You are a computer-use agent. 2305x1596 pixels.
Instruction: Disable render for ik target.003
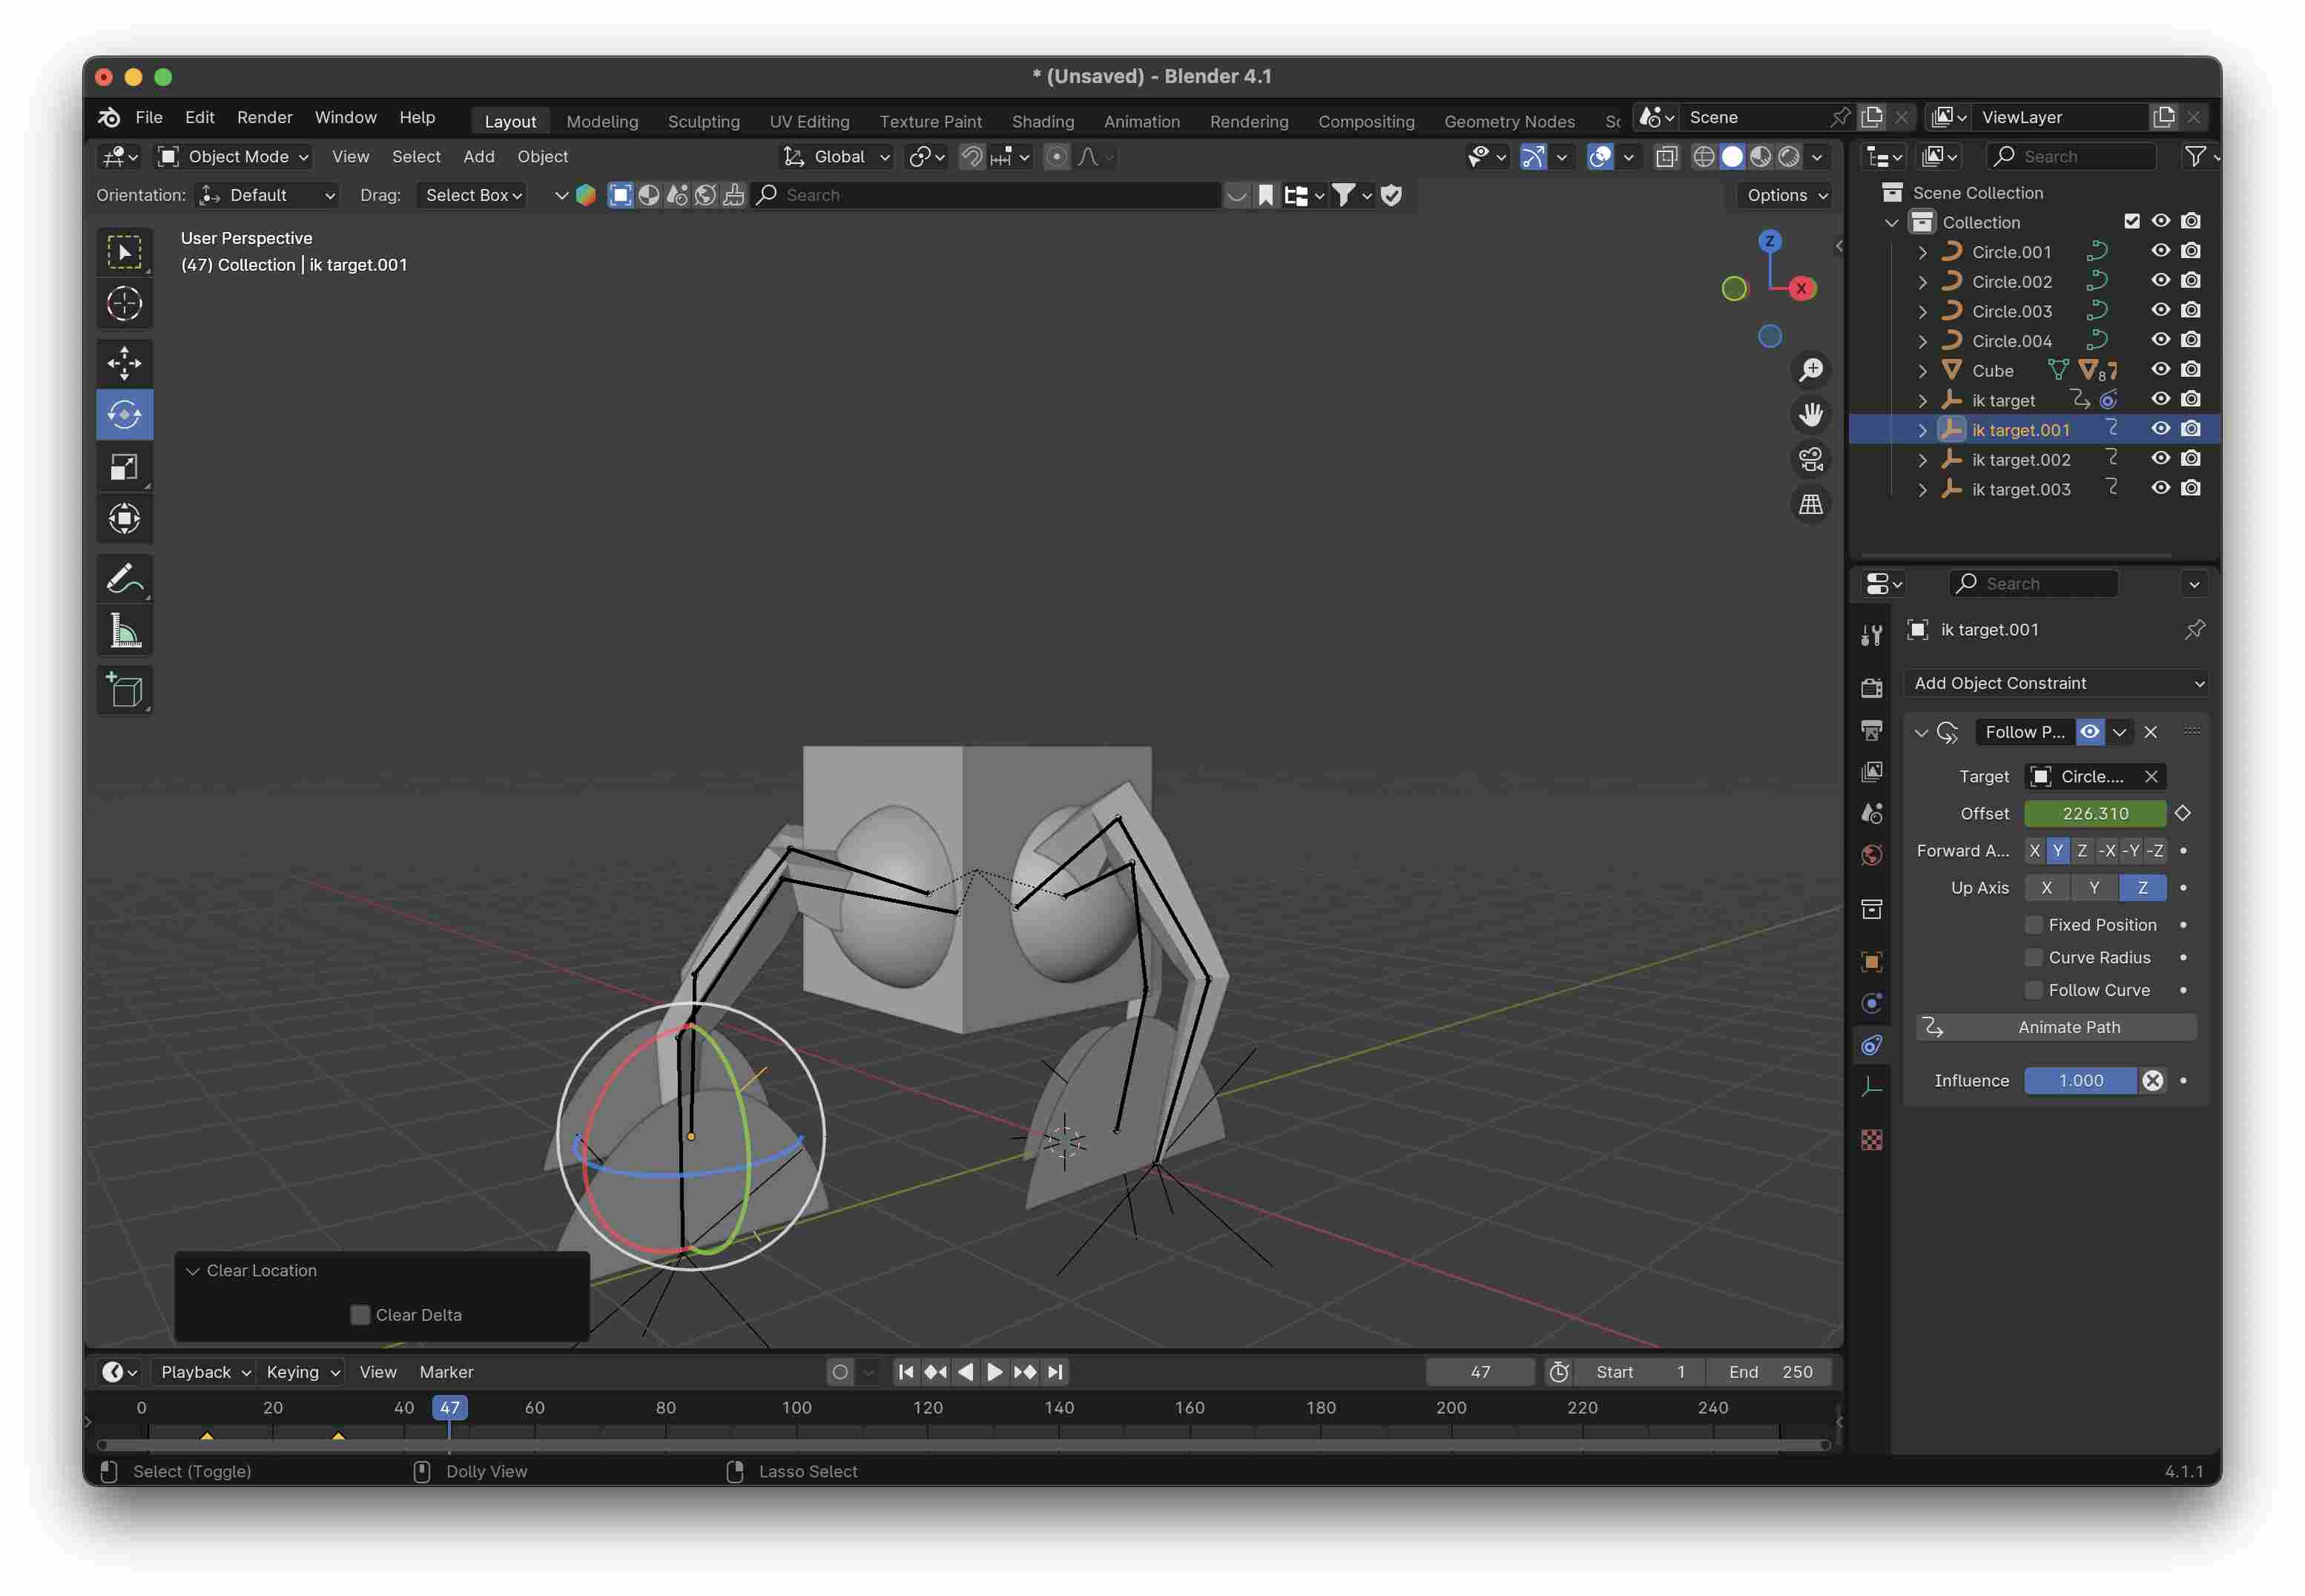(2190, 488)
